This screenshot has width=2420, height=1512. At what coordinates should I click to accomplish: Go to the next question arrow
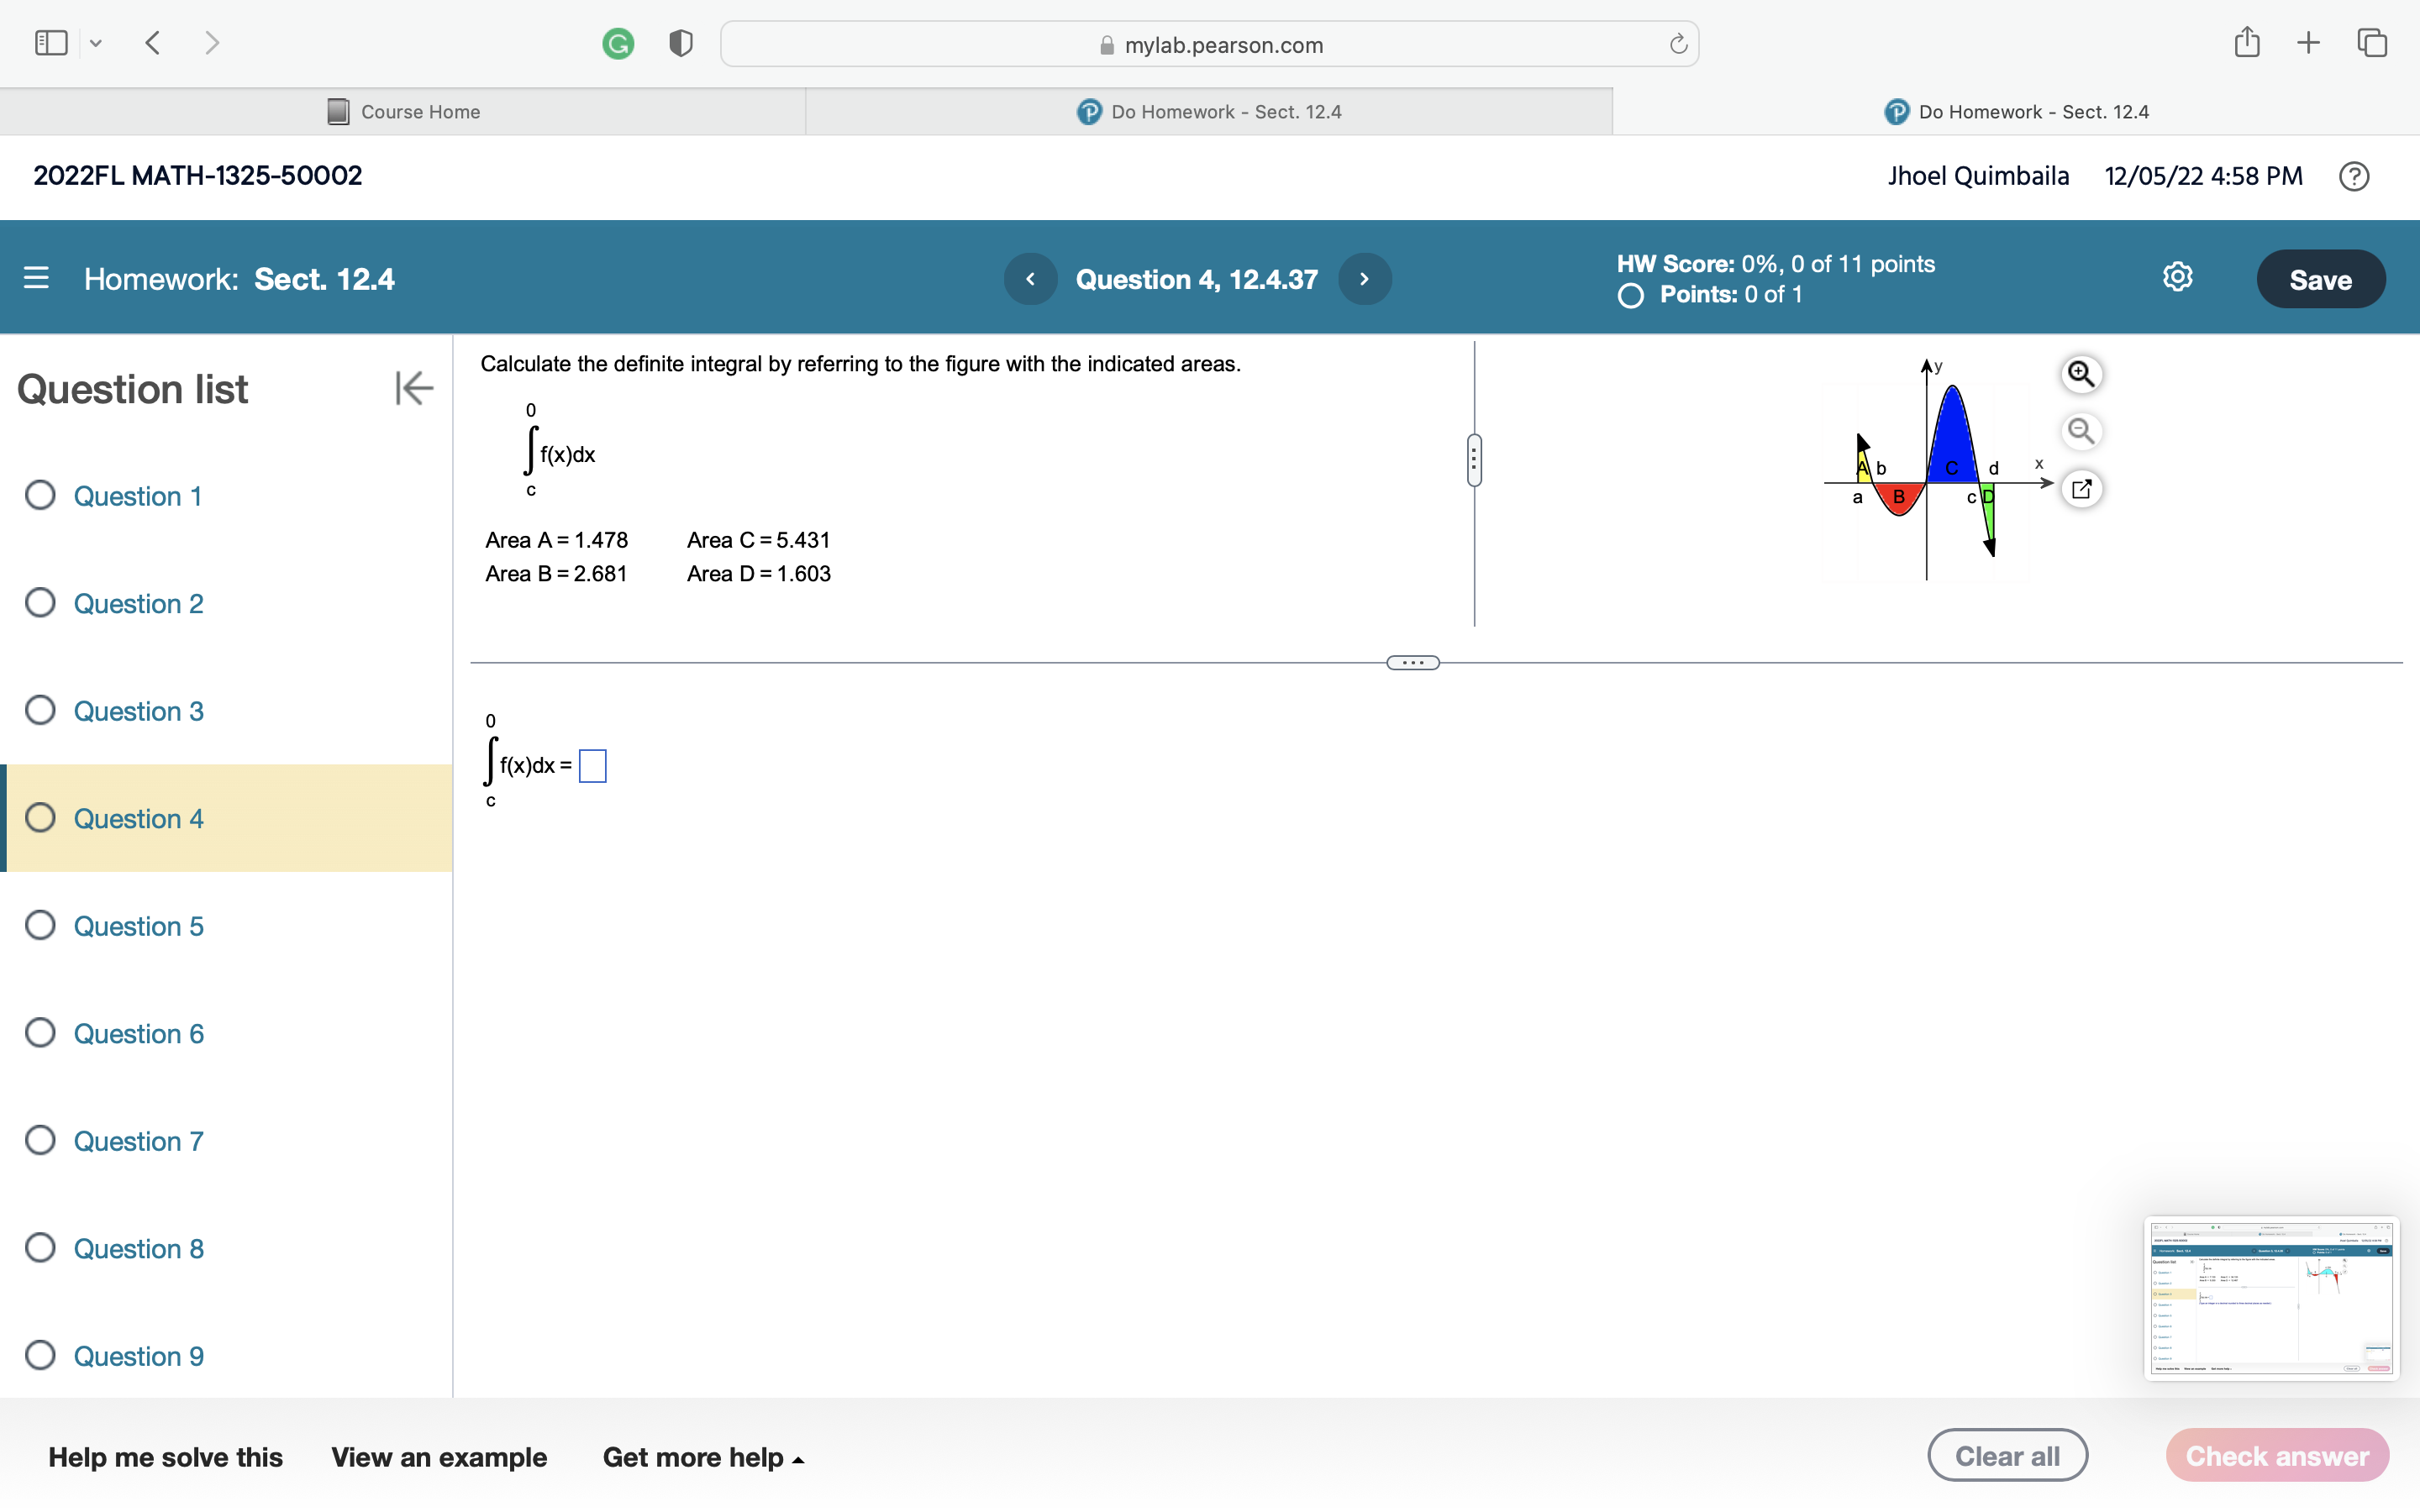[x=1364, y=279]
